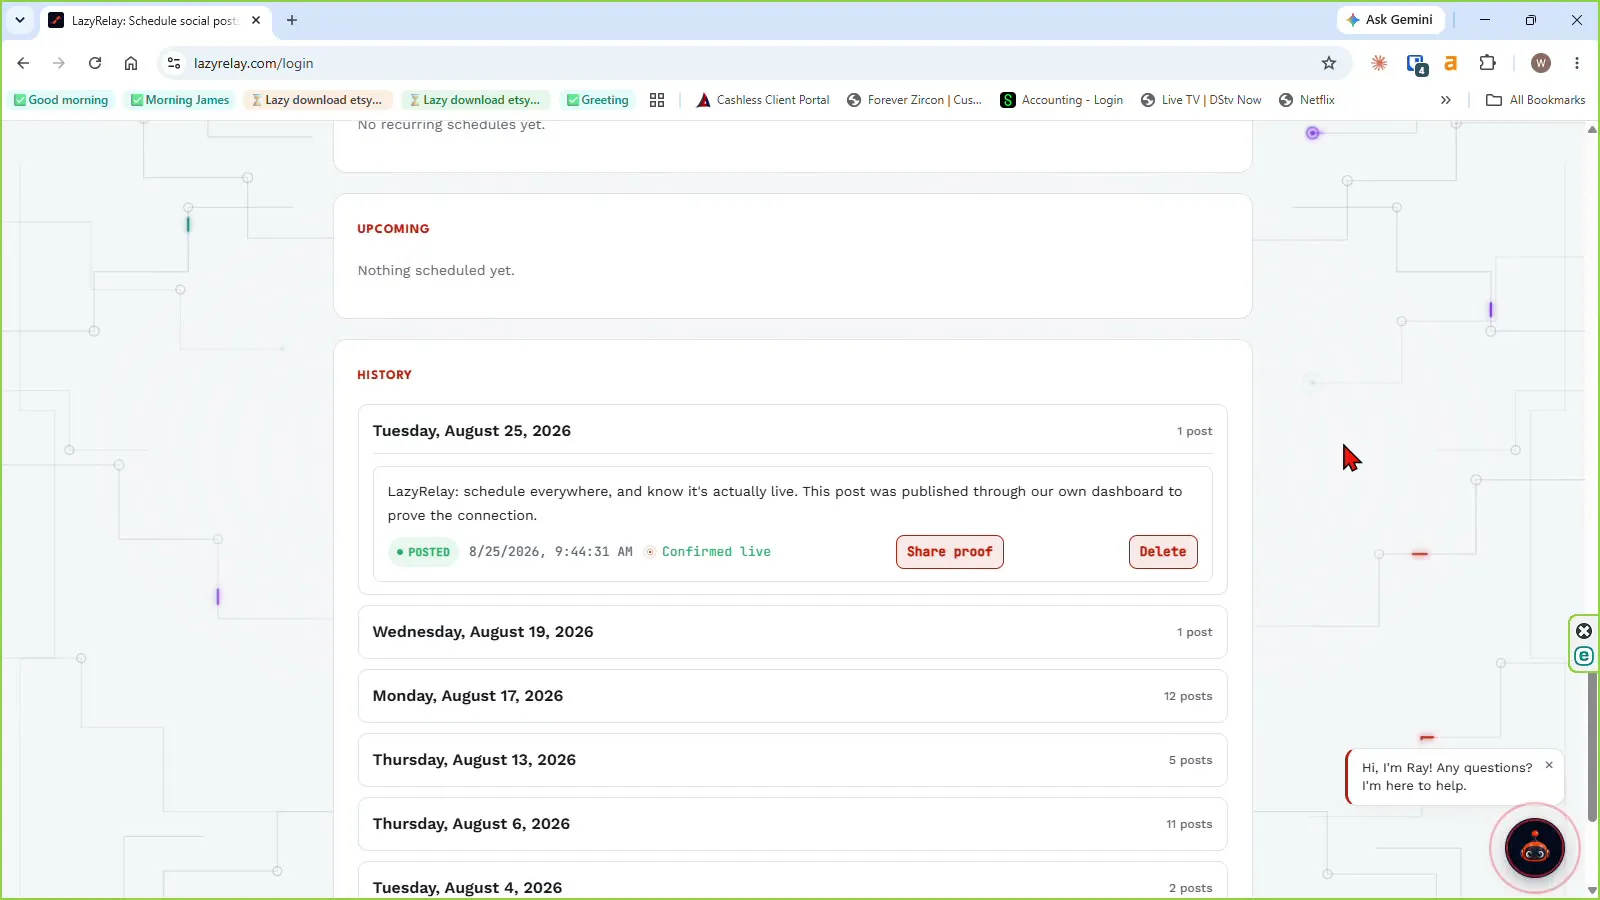Click the 11 posts count
The width and height of the screenshot is (1600, 900).
(x=1189, y=824)
